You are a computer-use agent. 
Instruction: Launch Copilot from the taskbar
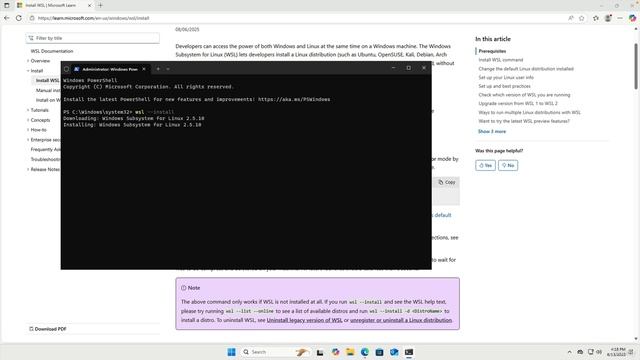tap(336, 352)
